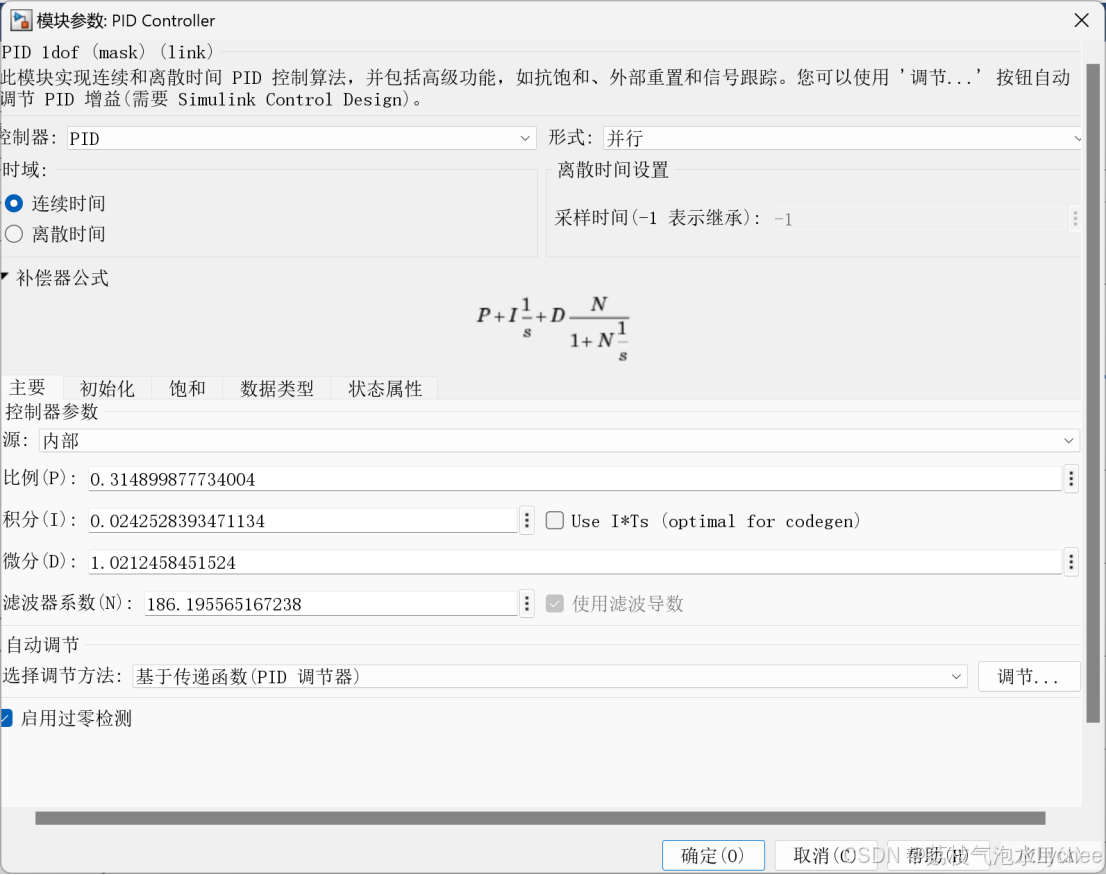Click the 采样时间 field showing -1
The height and width of the screenshot is (875, 1106).
918,219
